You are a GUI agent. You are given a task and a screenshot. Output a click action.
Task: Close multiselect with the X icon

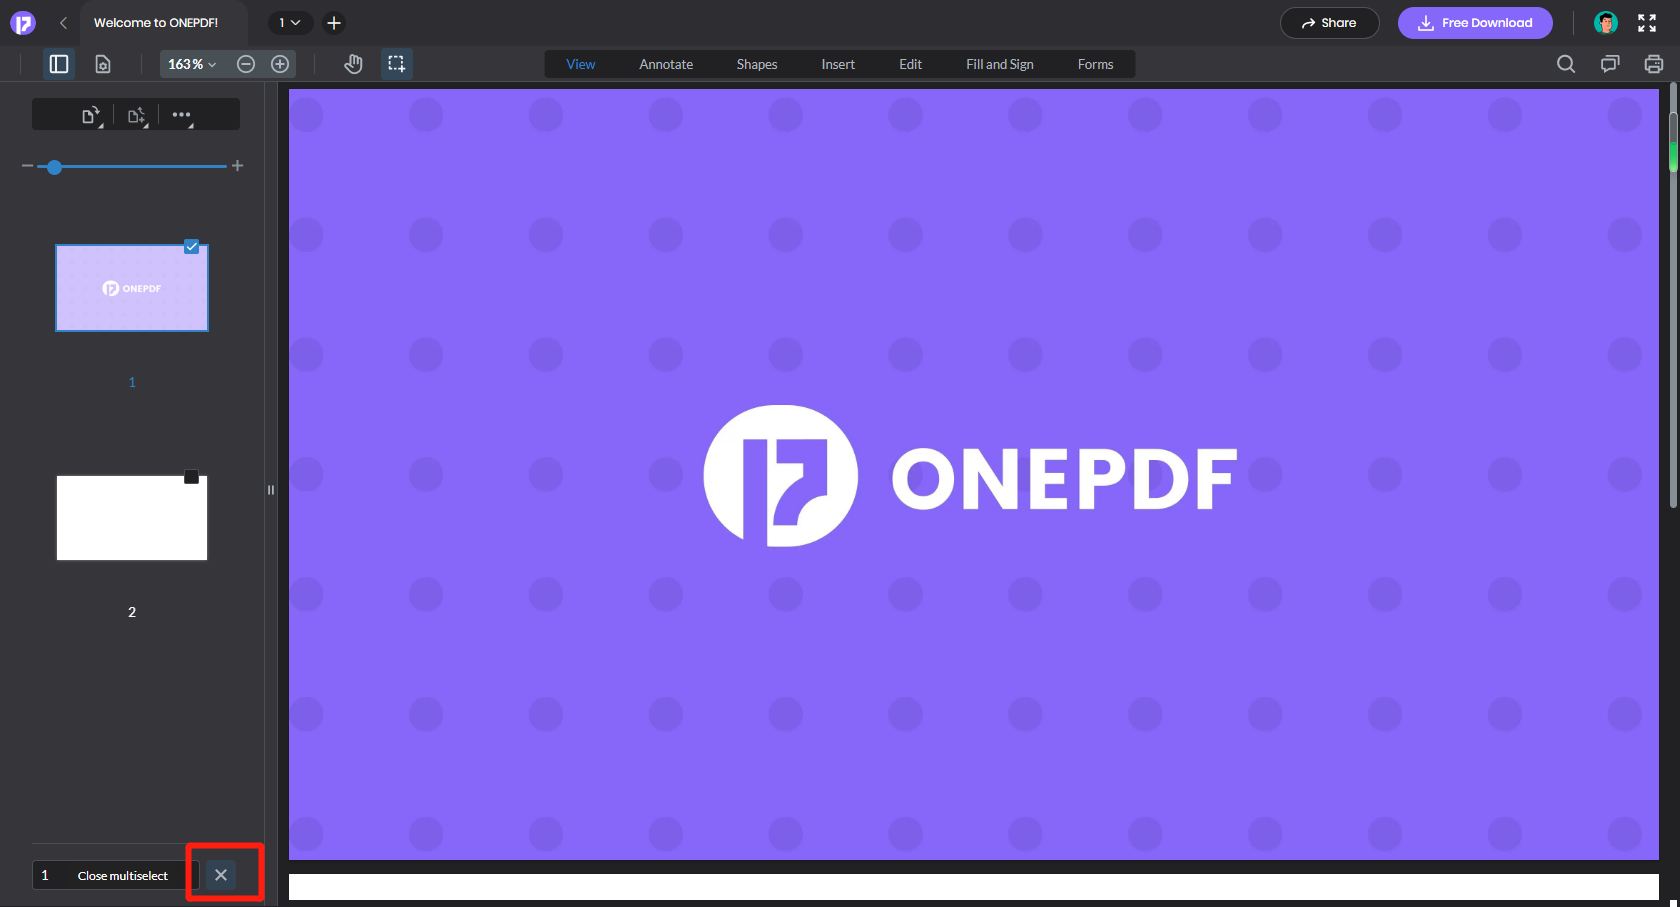221,875
